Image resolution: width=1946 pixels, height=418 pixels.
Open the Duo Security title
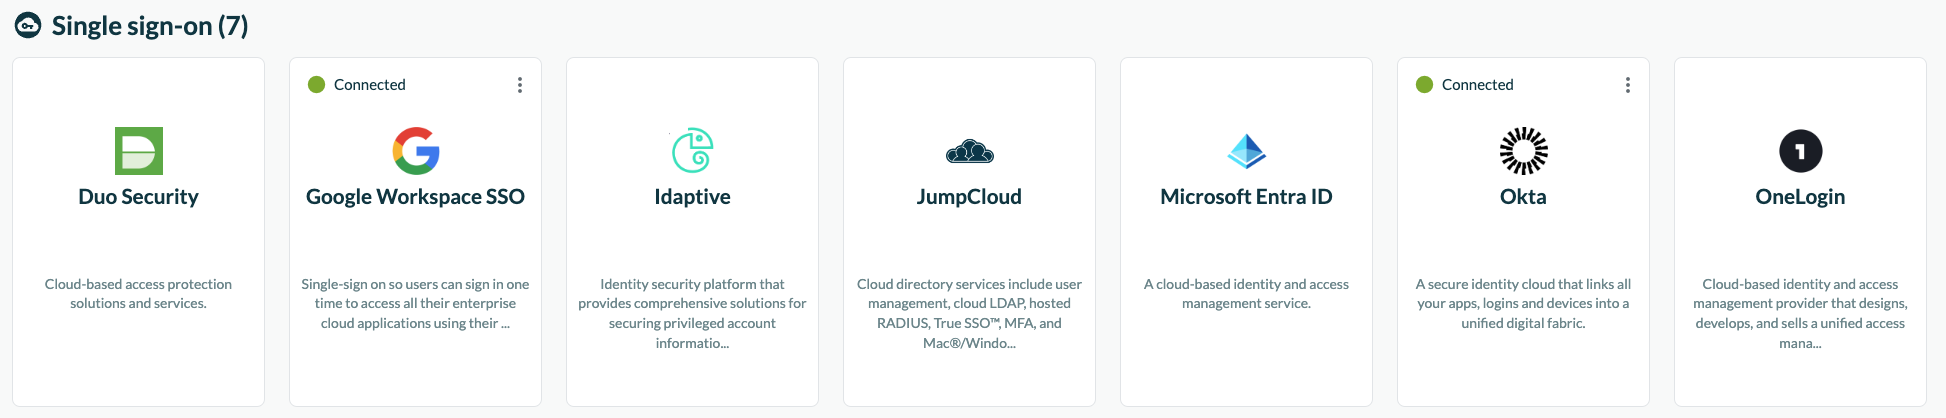pyautogui.click(x=139, y=197)
